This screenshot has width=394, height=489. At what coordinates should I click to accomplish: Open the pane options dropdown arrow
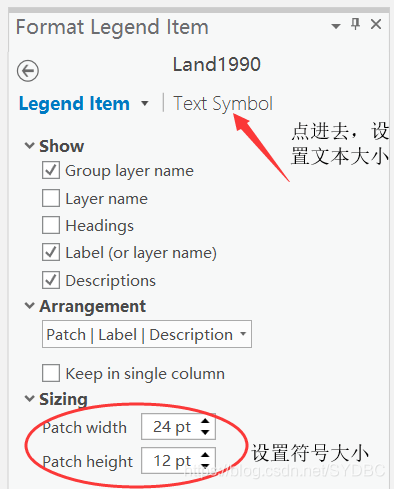coord(336,26)
